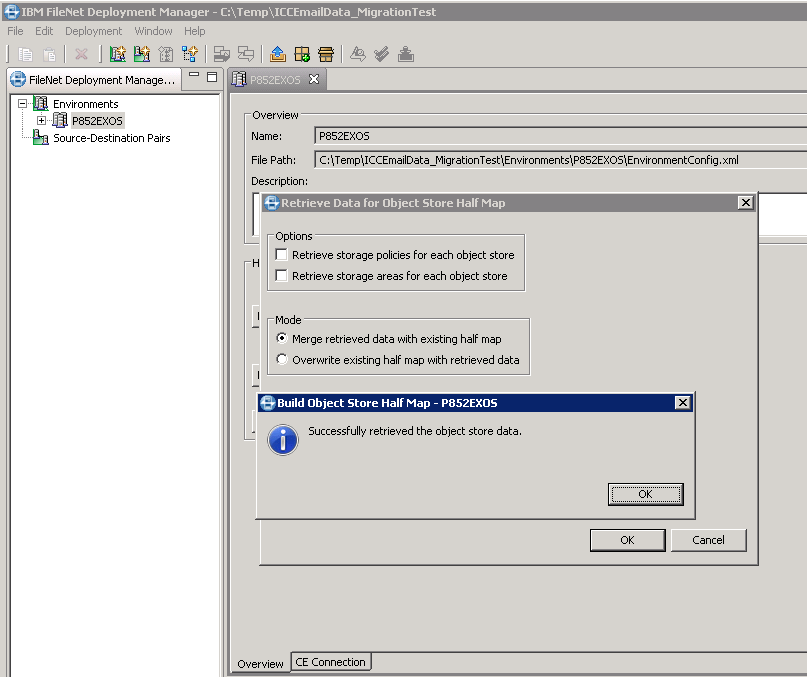
Task: Click the Delete toolbar icon
Action: point(80,54)
